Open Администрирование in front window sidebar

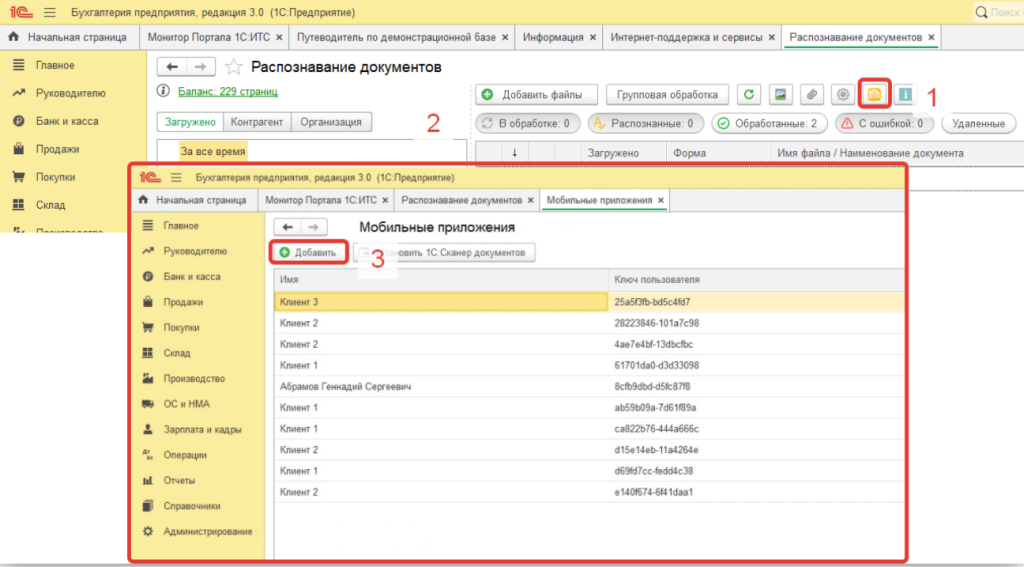point(208,531)
